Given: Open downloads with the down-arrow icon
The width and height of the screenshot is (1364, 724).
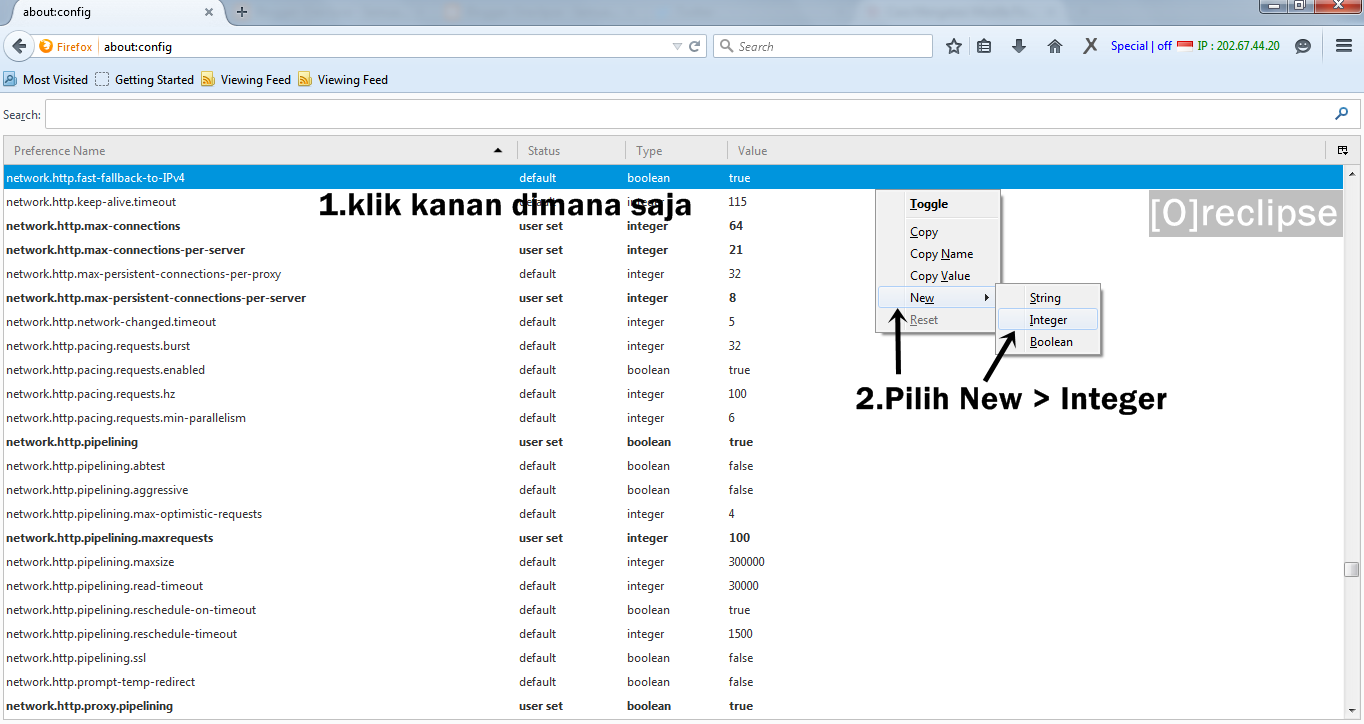Looking at the screenshot, I should [x=1018, y=45].
